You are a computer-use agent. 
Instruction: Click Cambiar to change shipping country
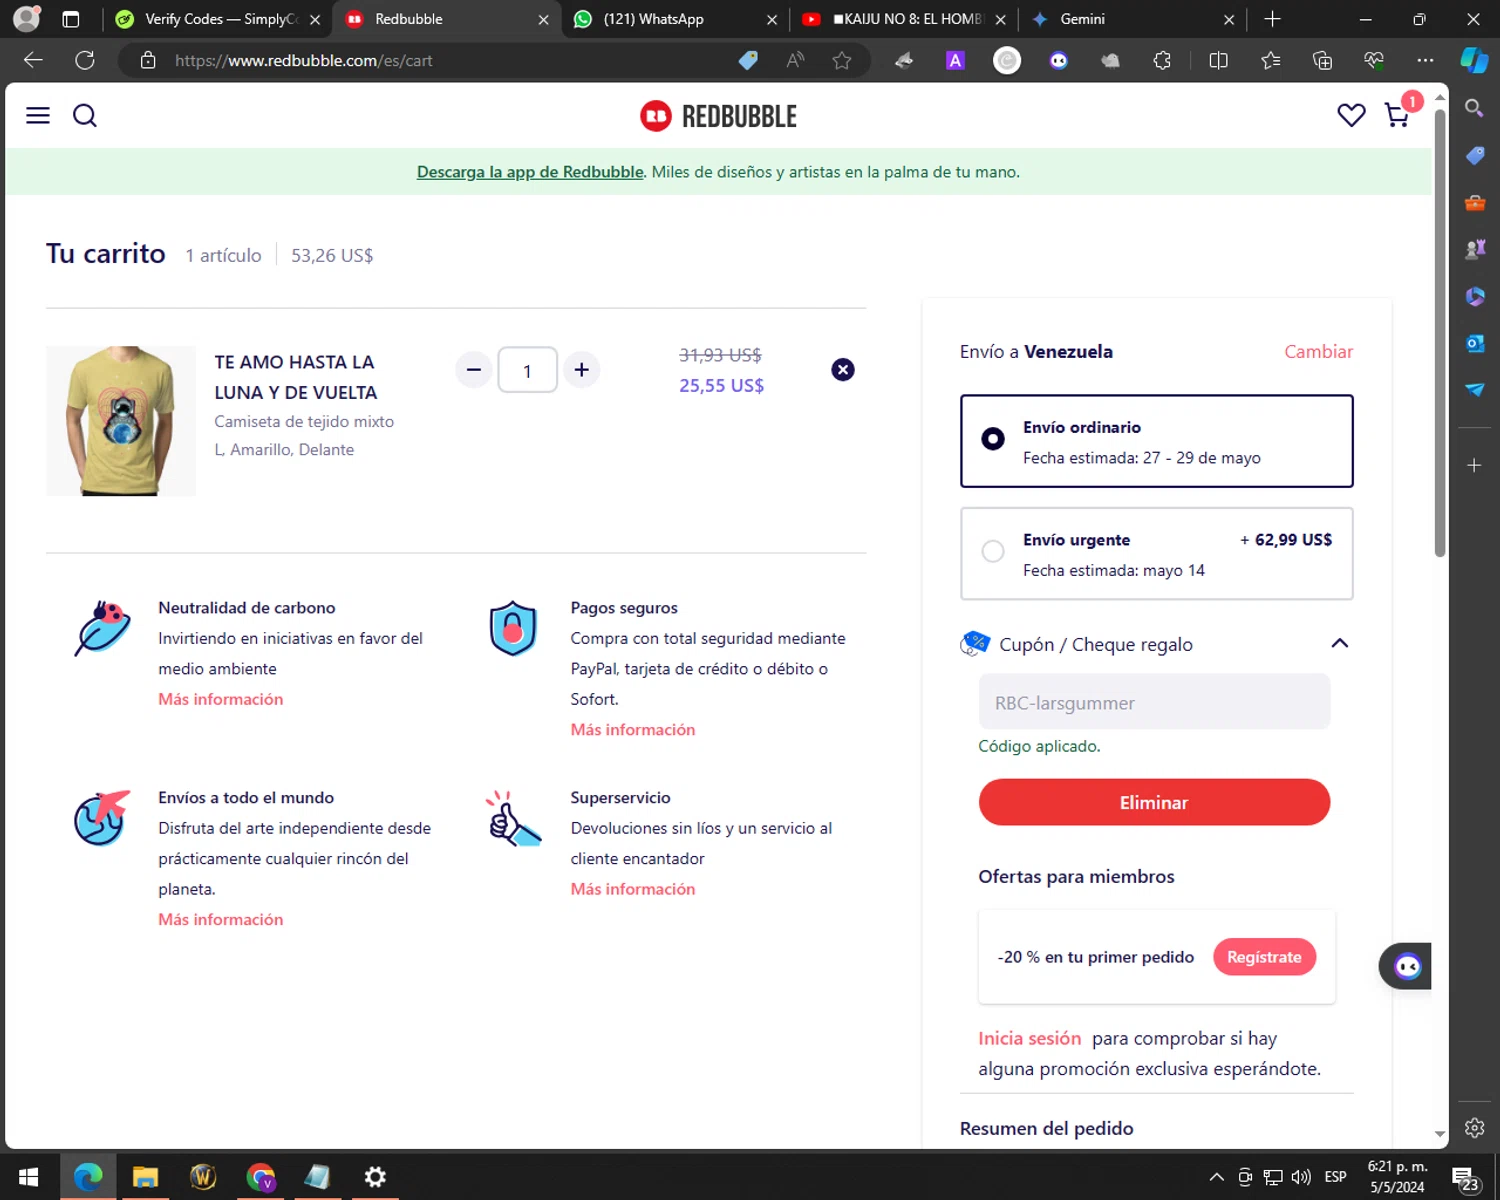(1318, 352)
